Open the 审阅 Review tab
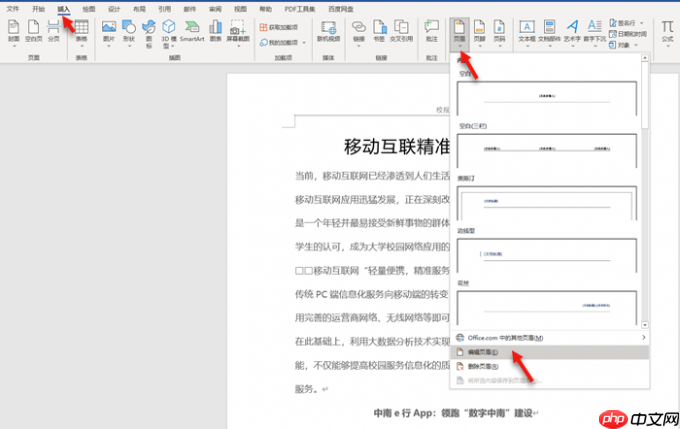This screenshot has height=429, width=680. 215,9
